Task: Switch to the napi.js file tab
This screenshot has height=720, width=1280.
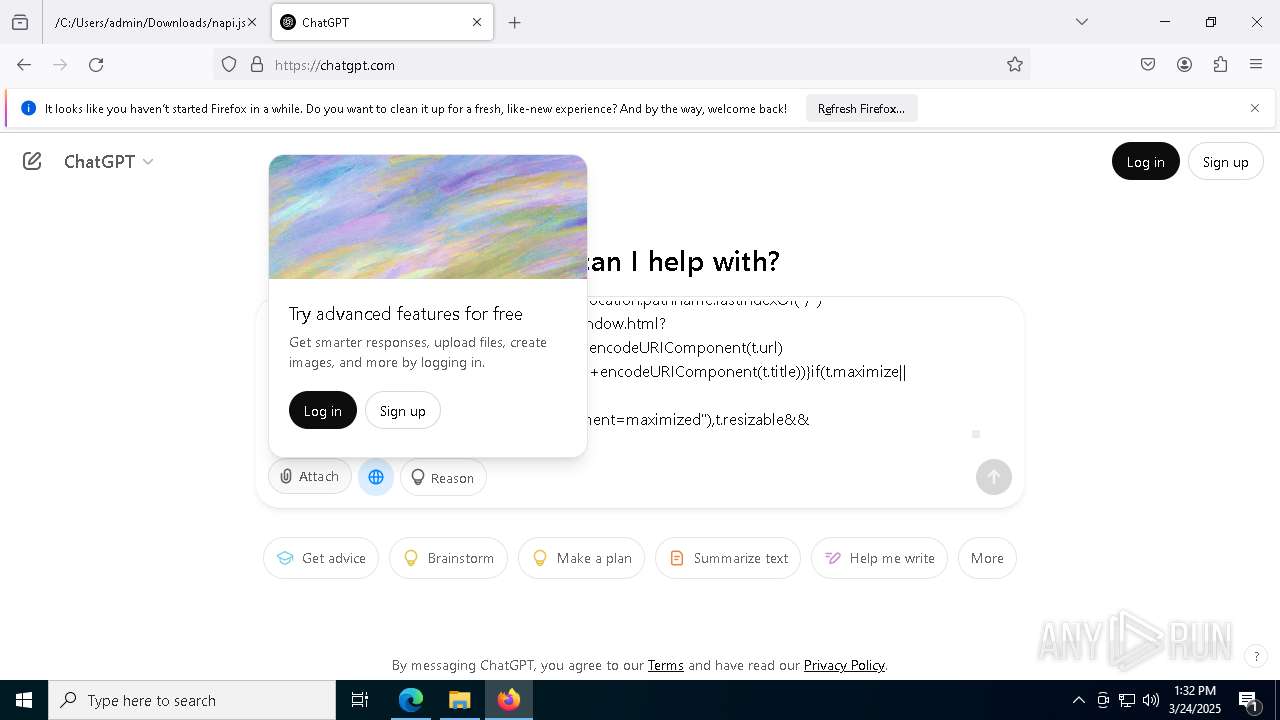Action: coord(150,22)
